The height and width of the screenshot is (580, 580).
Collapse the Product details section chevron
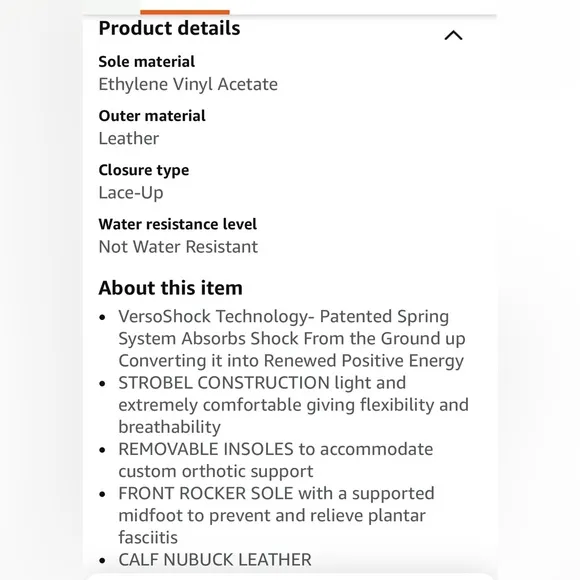(453, 36)
